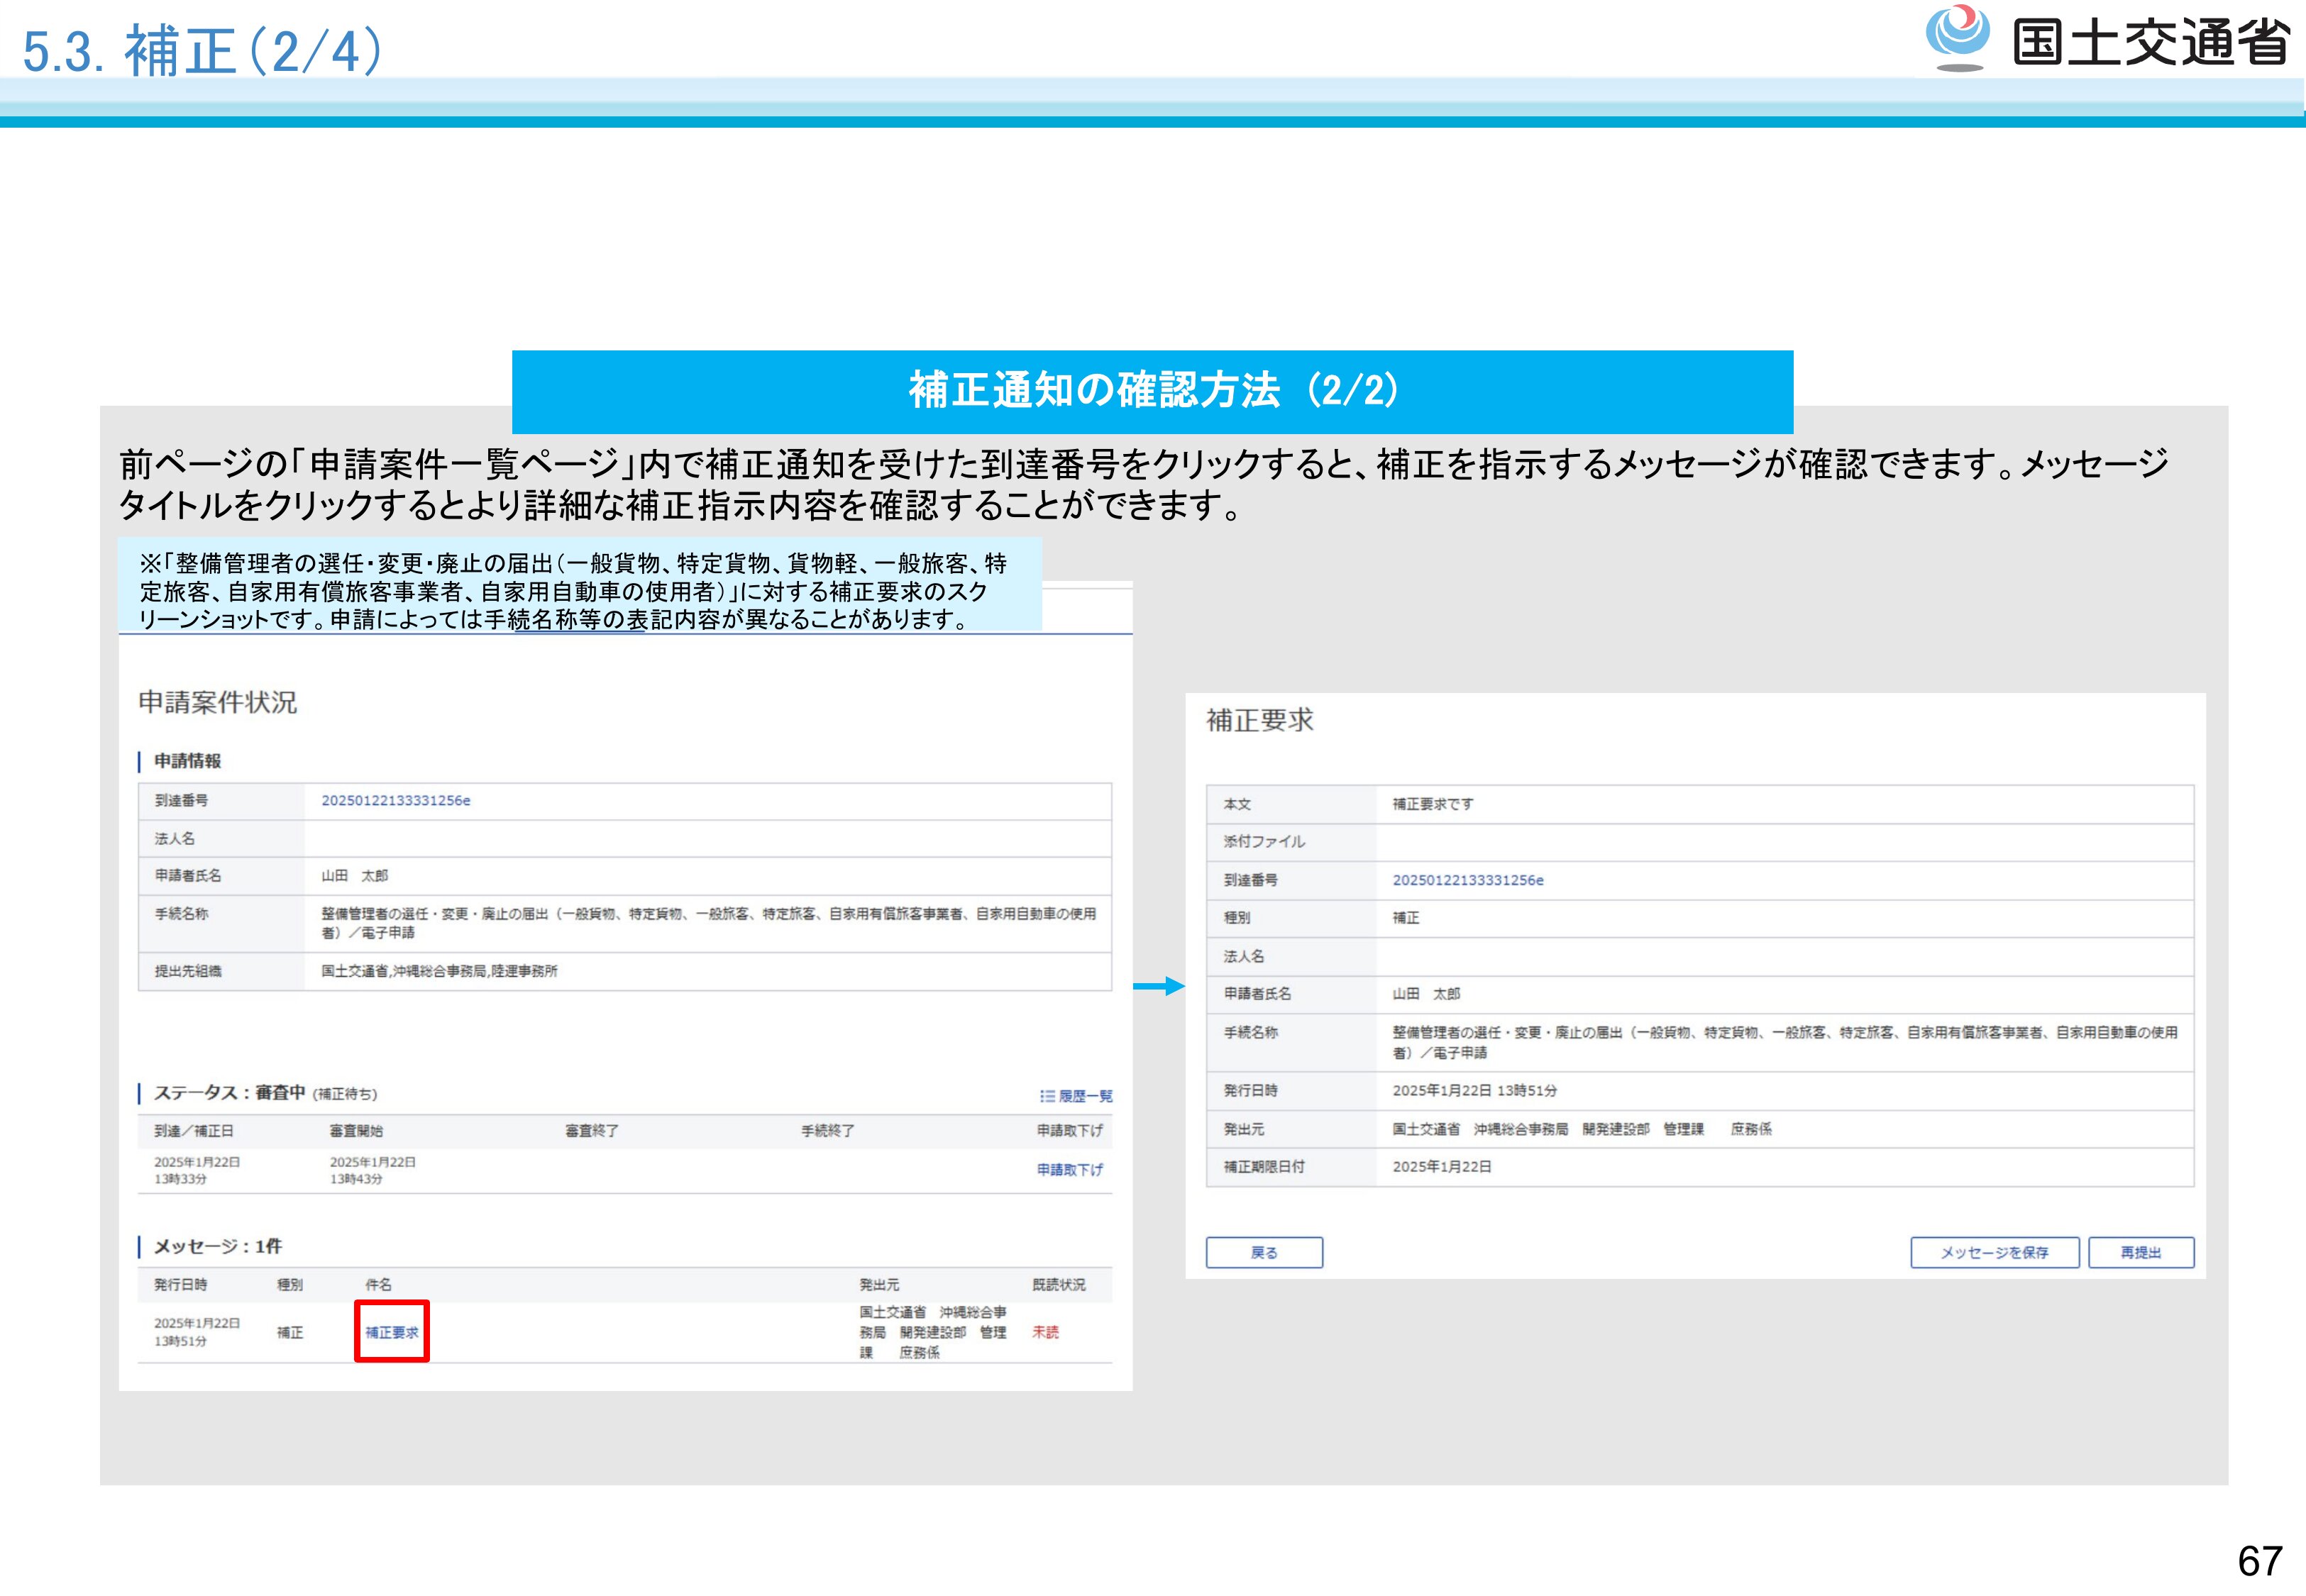Click the 到達番号 link in 申請情報 table
2306x1596 pixels.
point(395,800)
